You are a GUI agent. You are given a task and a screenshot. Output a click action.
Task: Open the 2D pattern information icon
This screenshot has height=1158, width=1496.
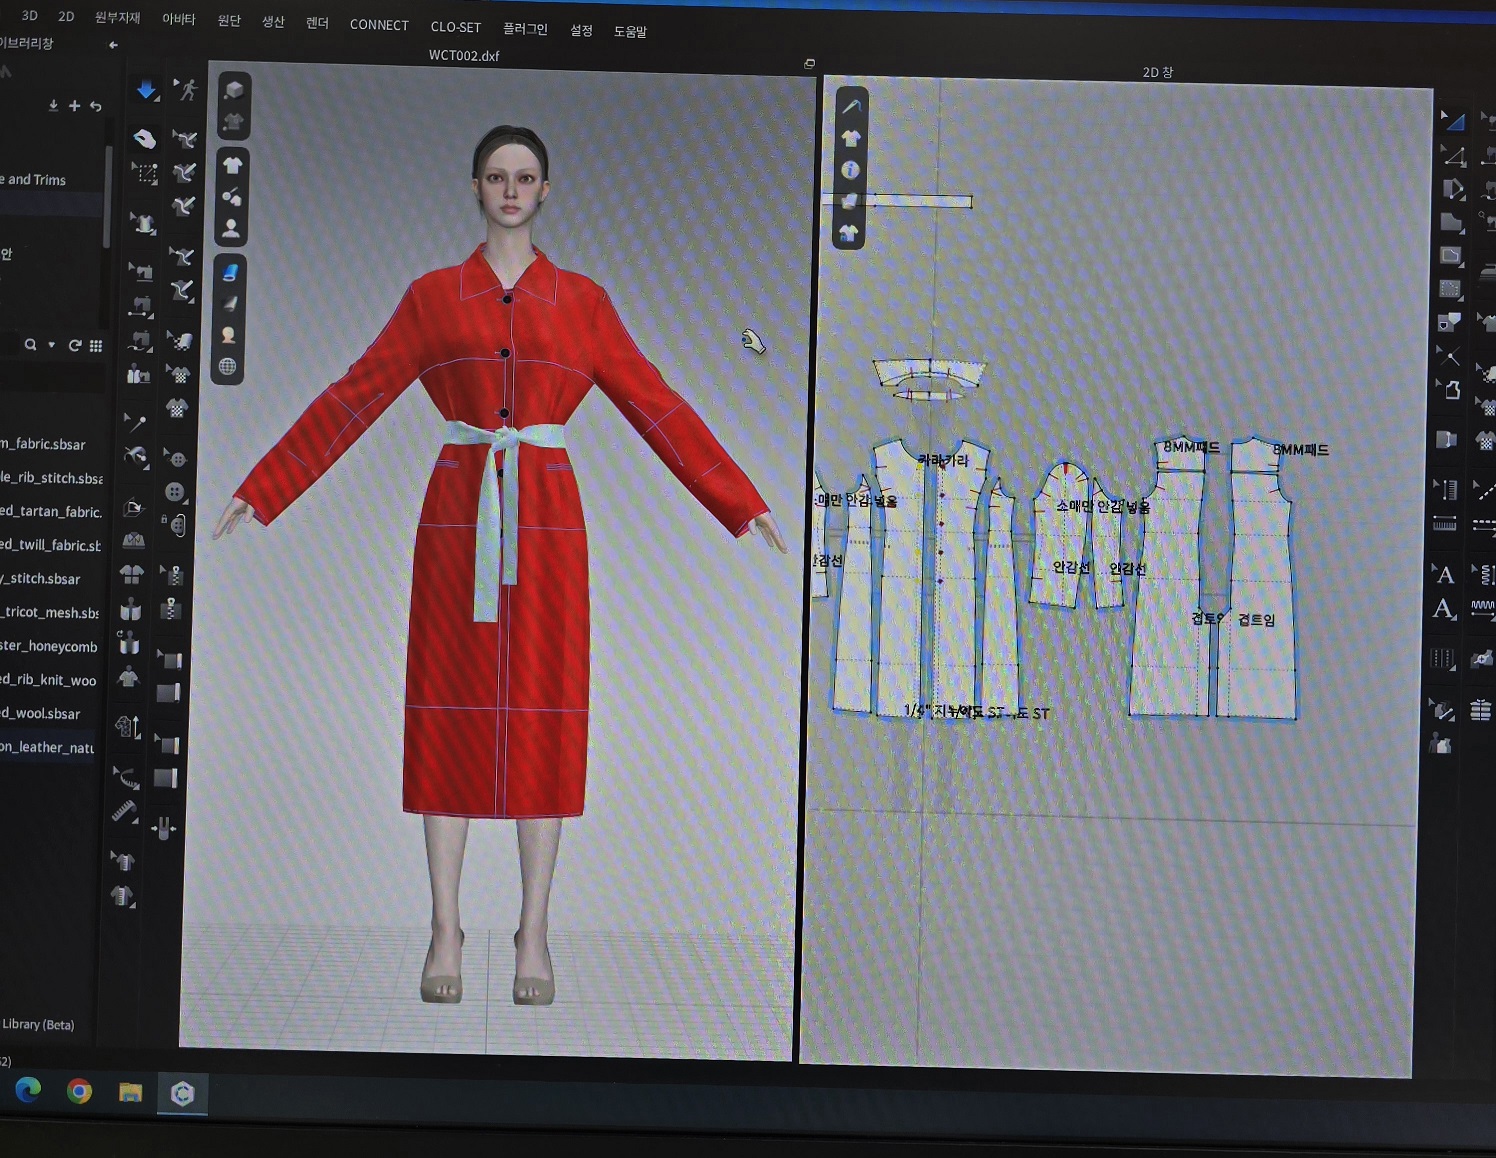[x=850, y=170]
